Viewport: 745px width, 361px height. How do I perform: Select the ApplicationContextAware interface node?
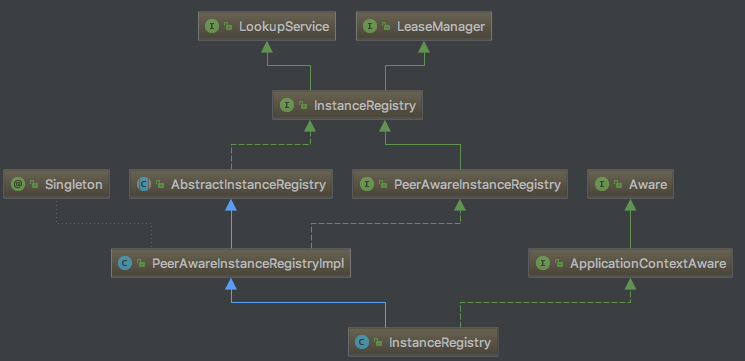pos(630,263)
